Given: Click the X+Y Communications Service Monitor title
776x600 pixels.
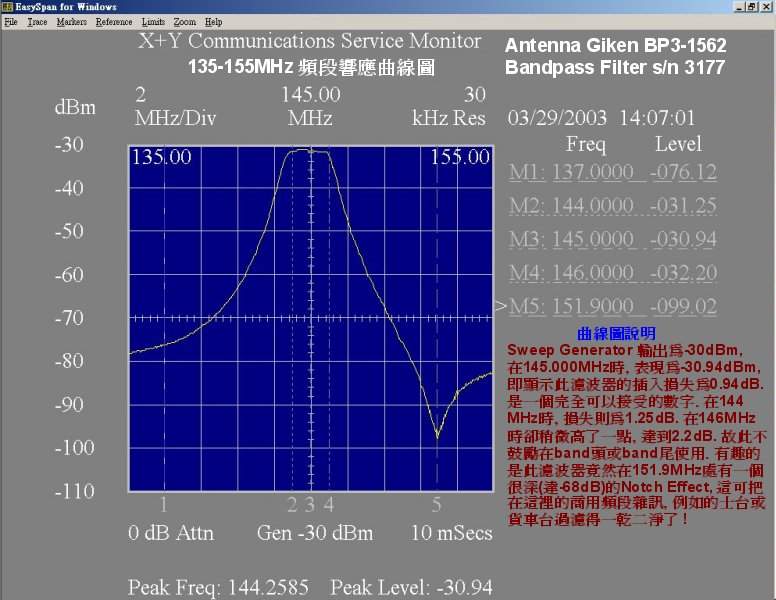Looking at the screenshot, I should tap(310, 41).
